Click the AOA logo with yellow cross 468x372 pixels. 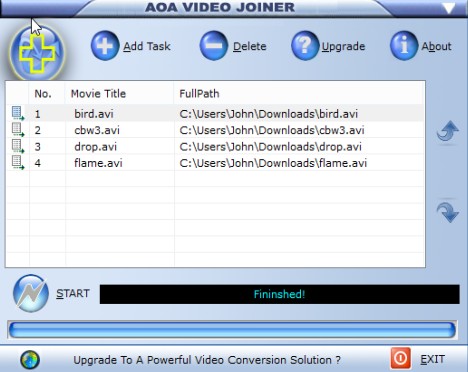tap(37, 53)
